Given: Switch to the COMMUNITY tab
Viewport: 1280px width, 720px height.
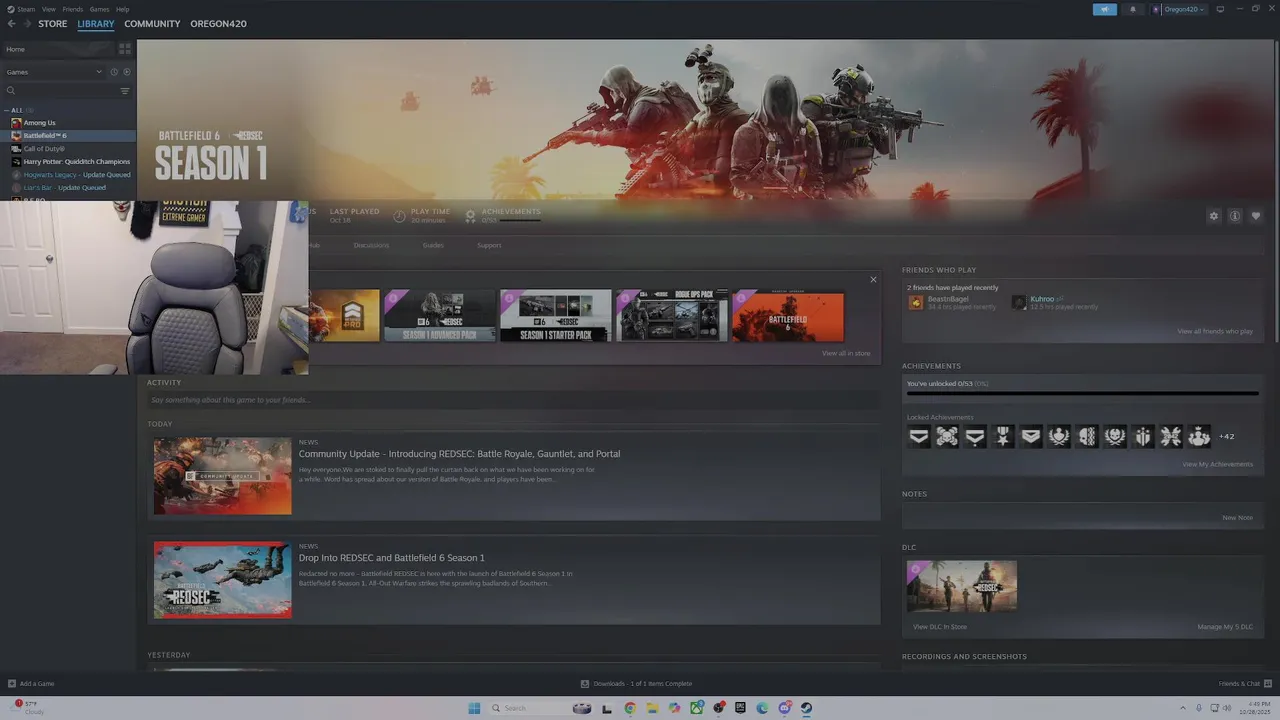Looking at the screenshot, I should [152, 24].
